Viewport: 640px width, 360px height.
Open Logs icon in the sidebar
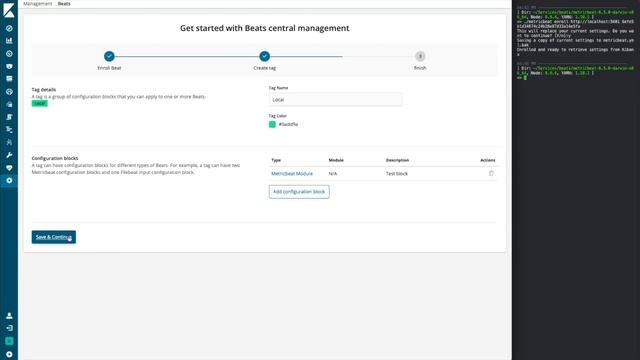[9, 117]
